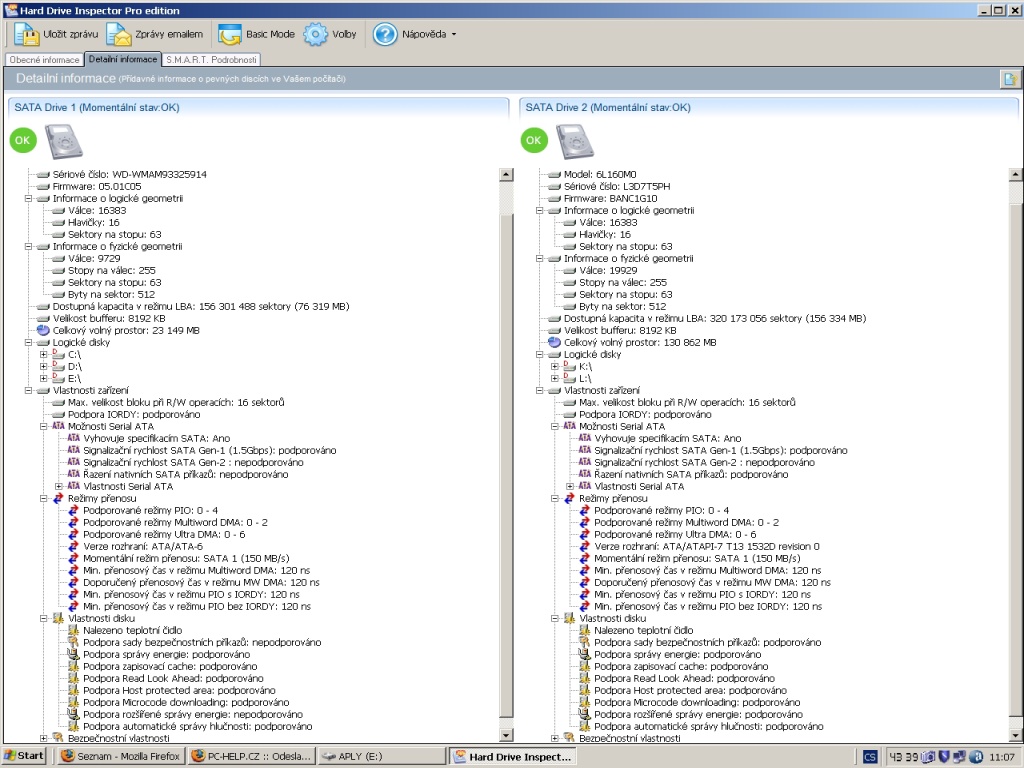Collapse Informace o logické geometrii in Drive 1
Viewport: 1024px width, 768px height.
tap(28, 198)
